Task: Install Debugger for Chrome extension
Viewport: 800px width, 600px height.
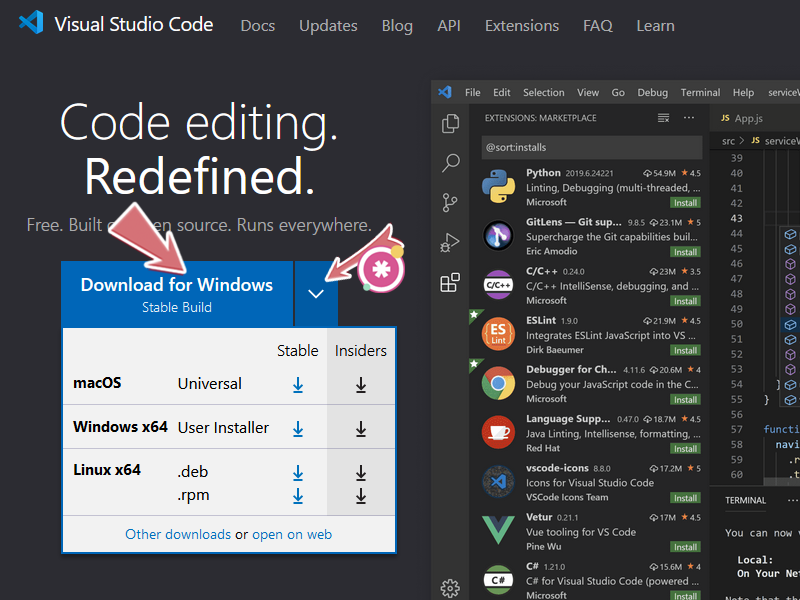Action: 685,399
